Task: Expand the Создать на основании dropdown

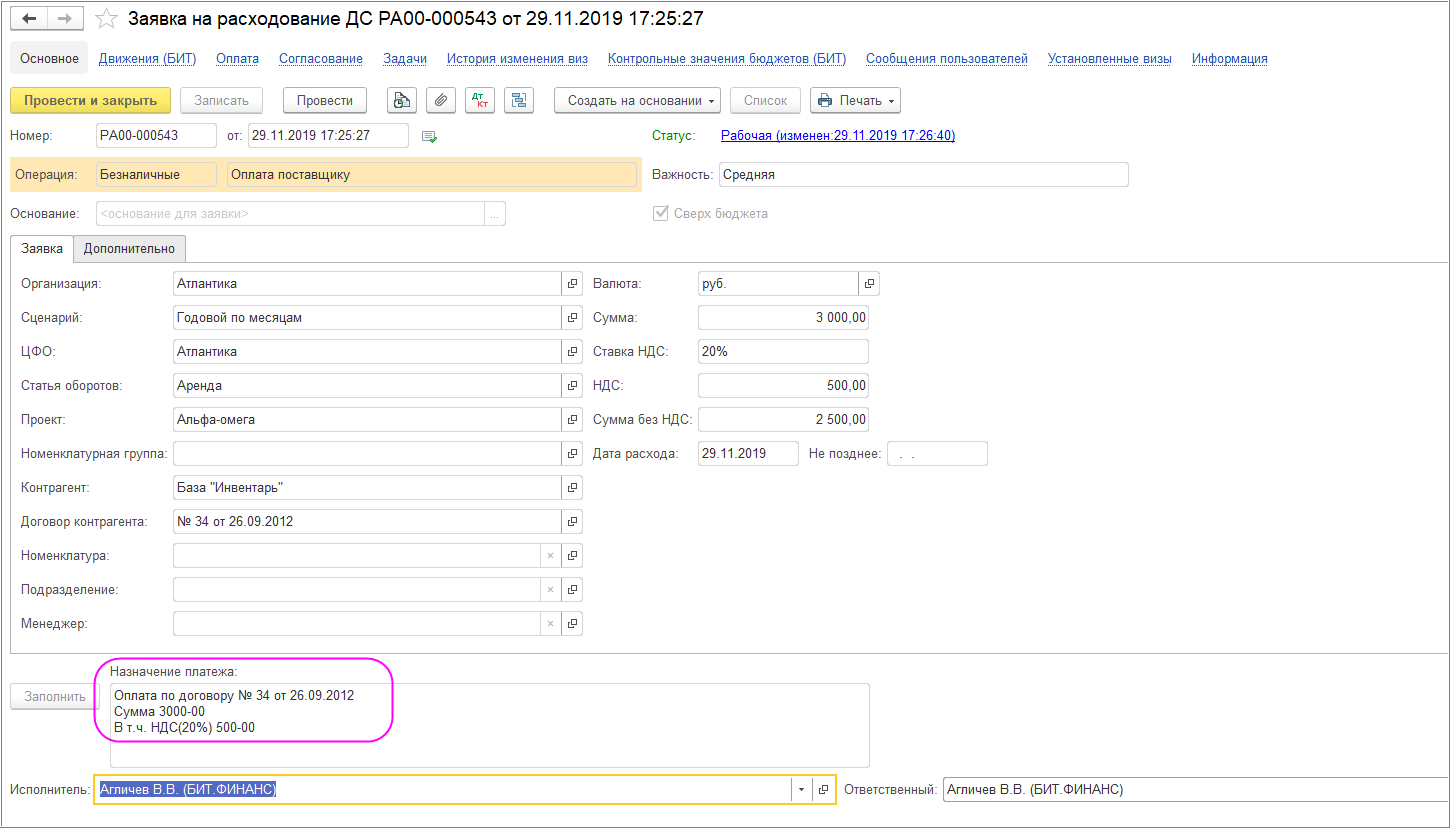Action: coord(637,100)
